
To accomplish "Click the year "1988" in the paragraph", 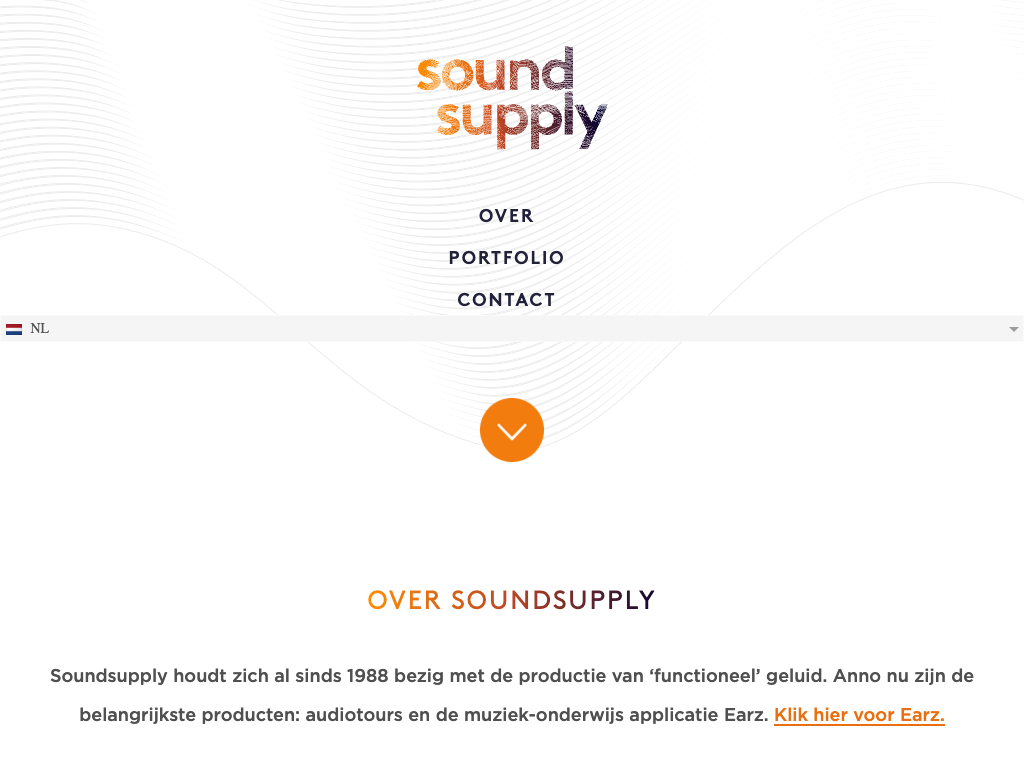I will [368, 676].
